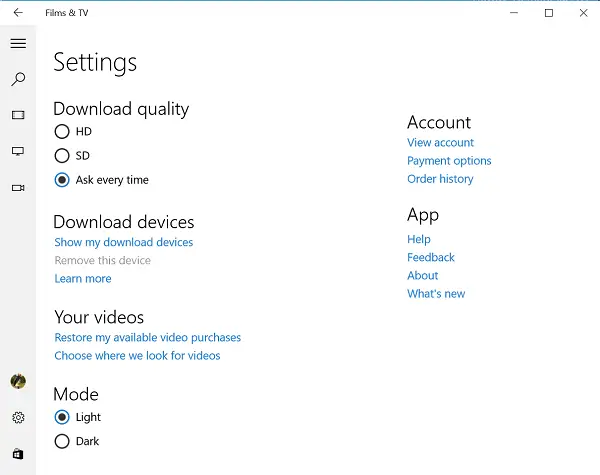Choose Ask every time option
This screenshot has width=600, height=475.
[x=101, y=180]
